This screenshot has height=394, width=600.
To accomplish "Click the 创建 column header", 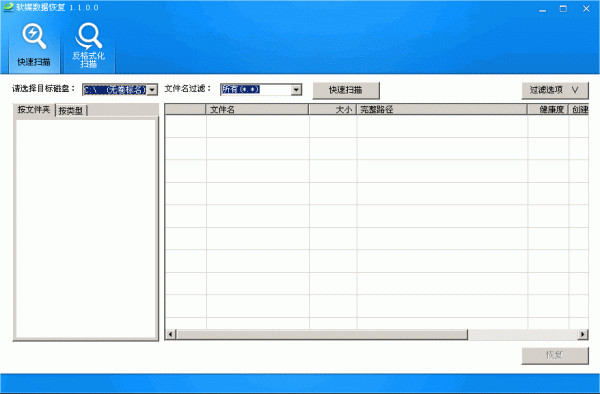I will (x=579, y=109).
